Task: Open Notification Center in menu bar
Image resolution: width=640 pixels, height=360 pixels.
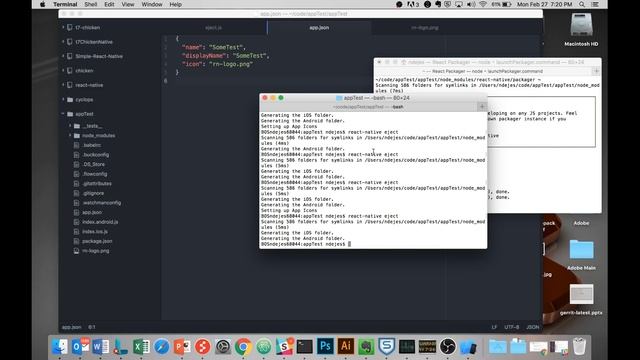Action: pyautogui.click(x=595, y=4)
